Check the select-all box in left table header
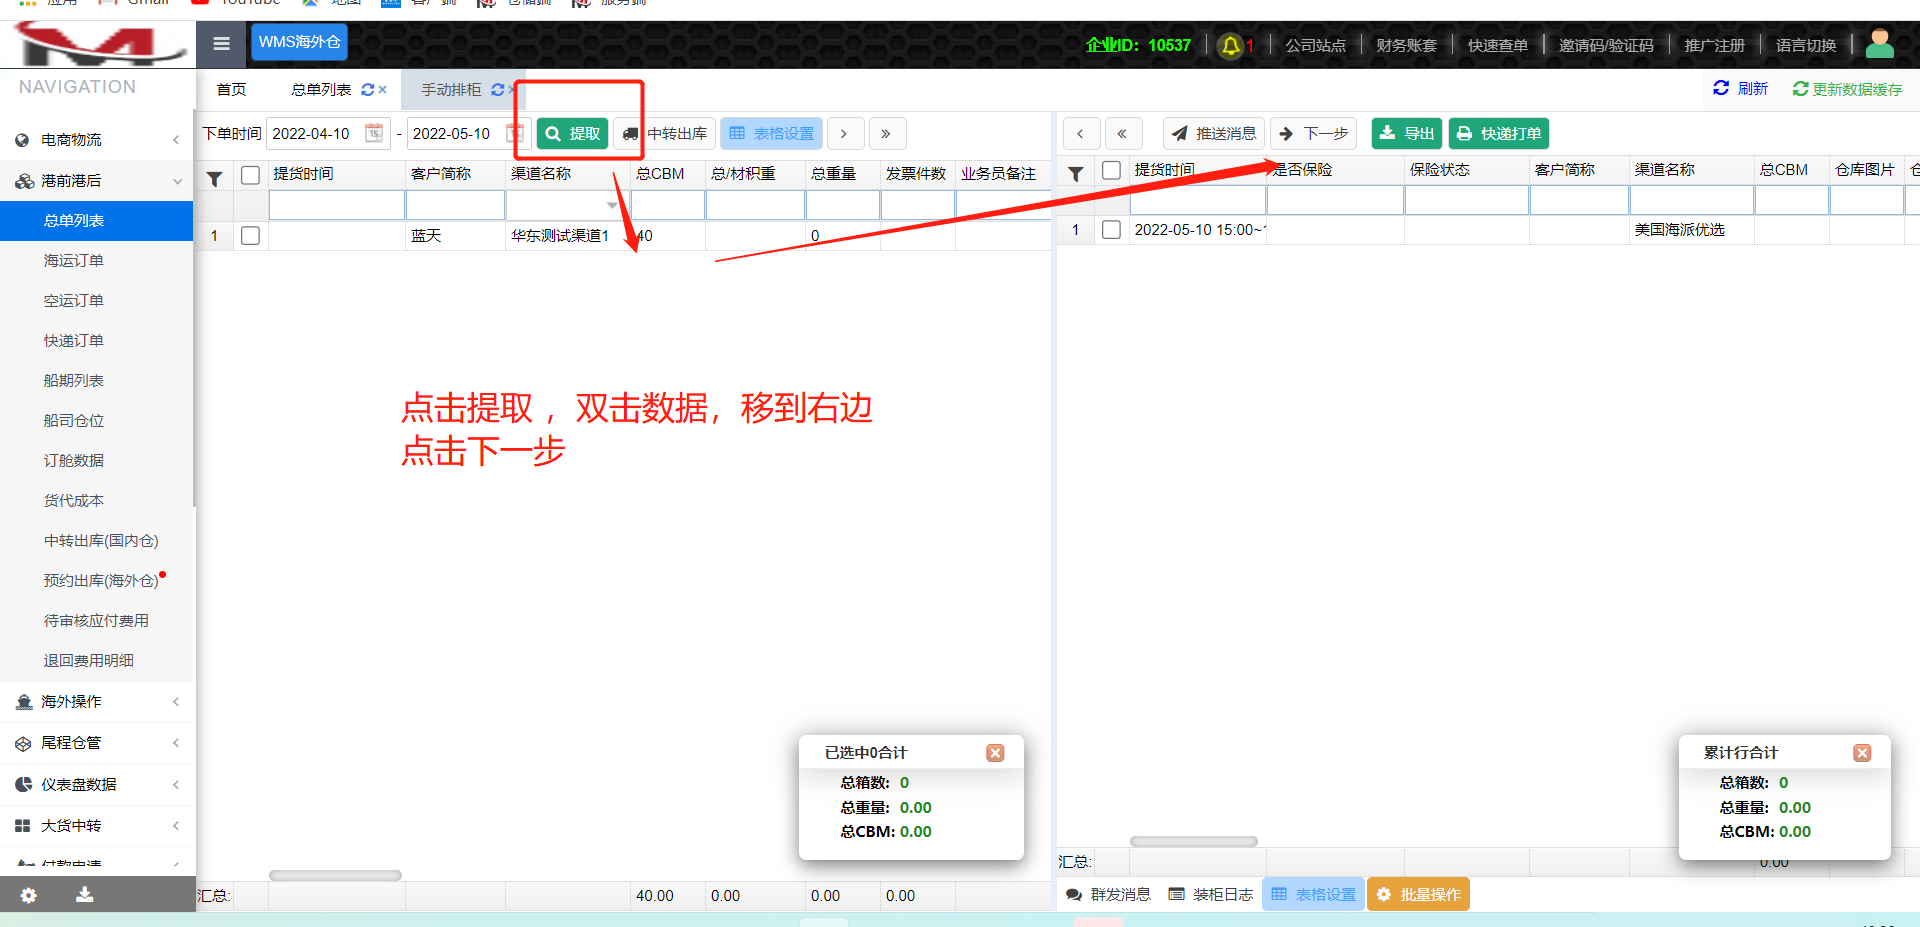 click(251, 175)
